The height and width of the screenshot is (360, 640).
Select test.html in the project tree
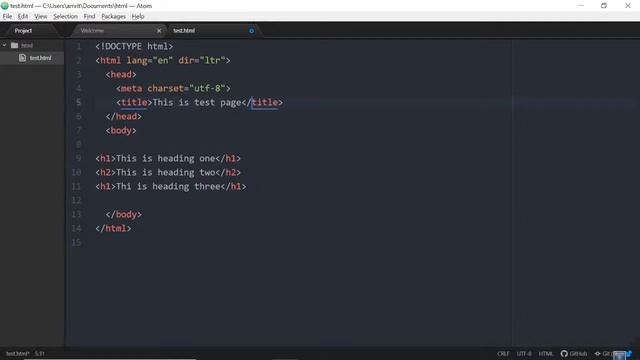[x=40, y=58]
